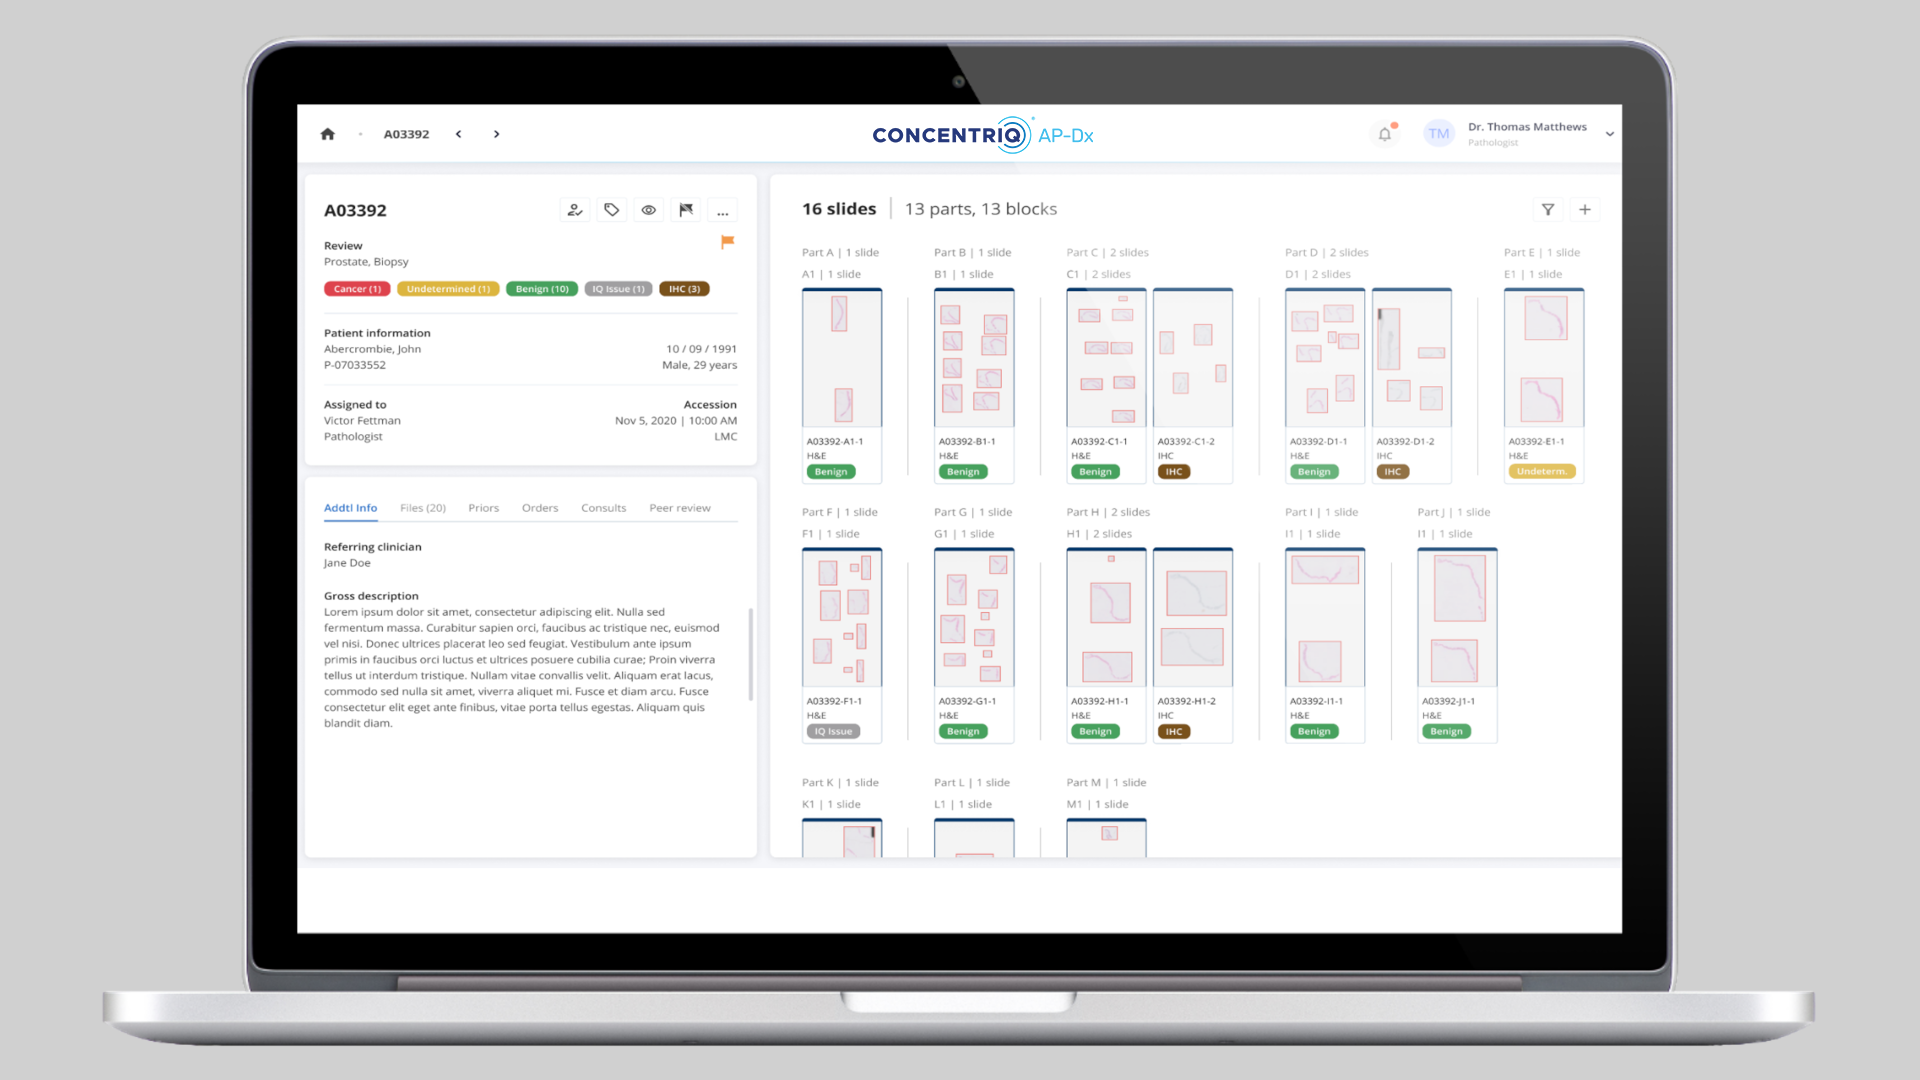The image size is (1920, 1080).
Task: Click the A03392 breadcrumb link
Action: 406,134
